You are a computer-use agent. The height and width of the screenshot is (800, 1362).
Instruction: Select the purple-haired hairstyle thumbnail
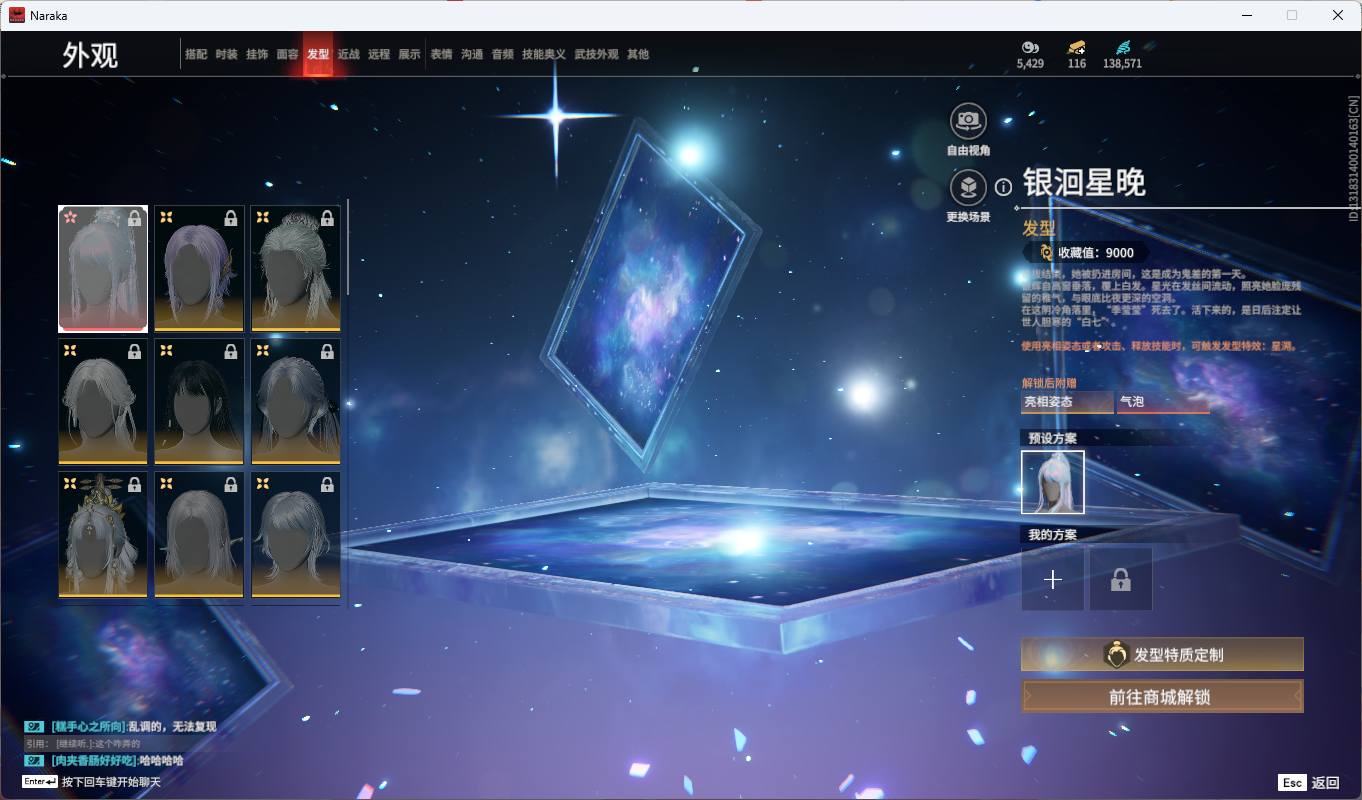click(x=199, y=268)
